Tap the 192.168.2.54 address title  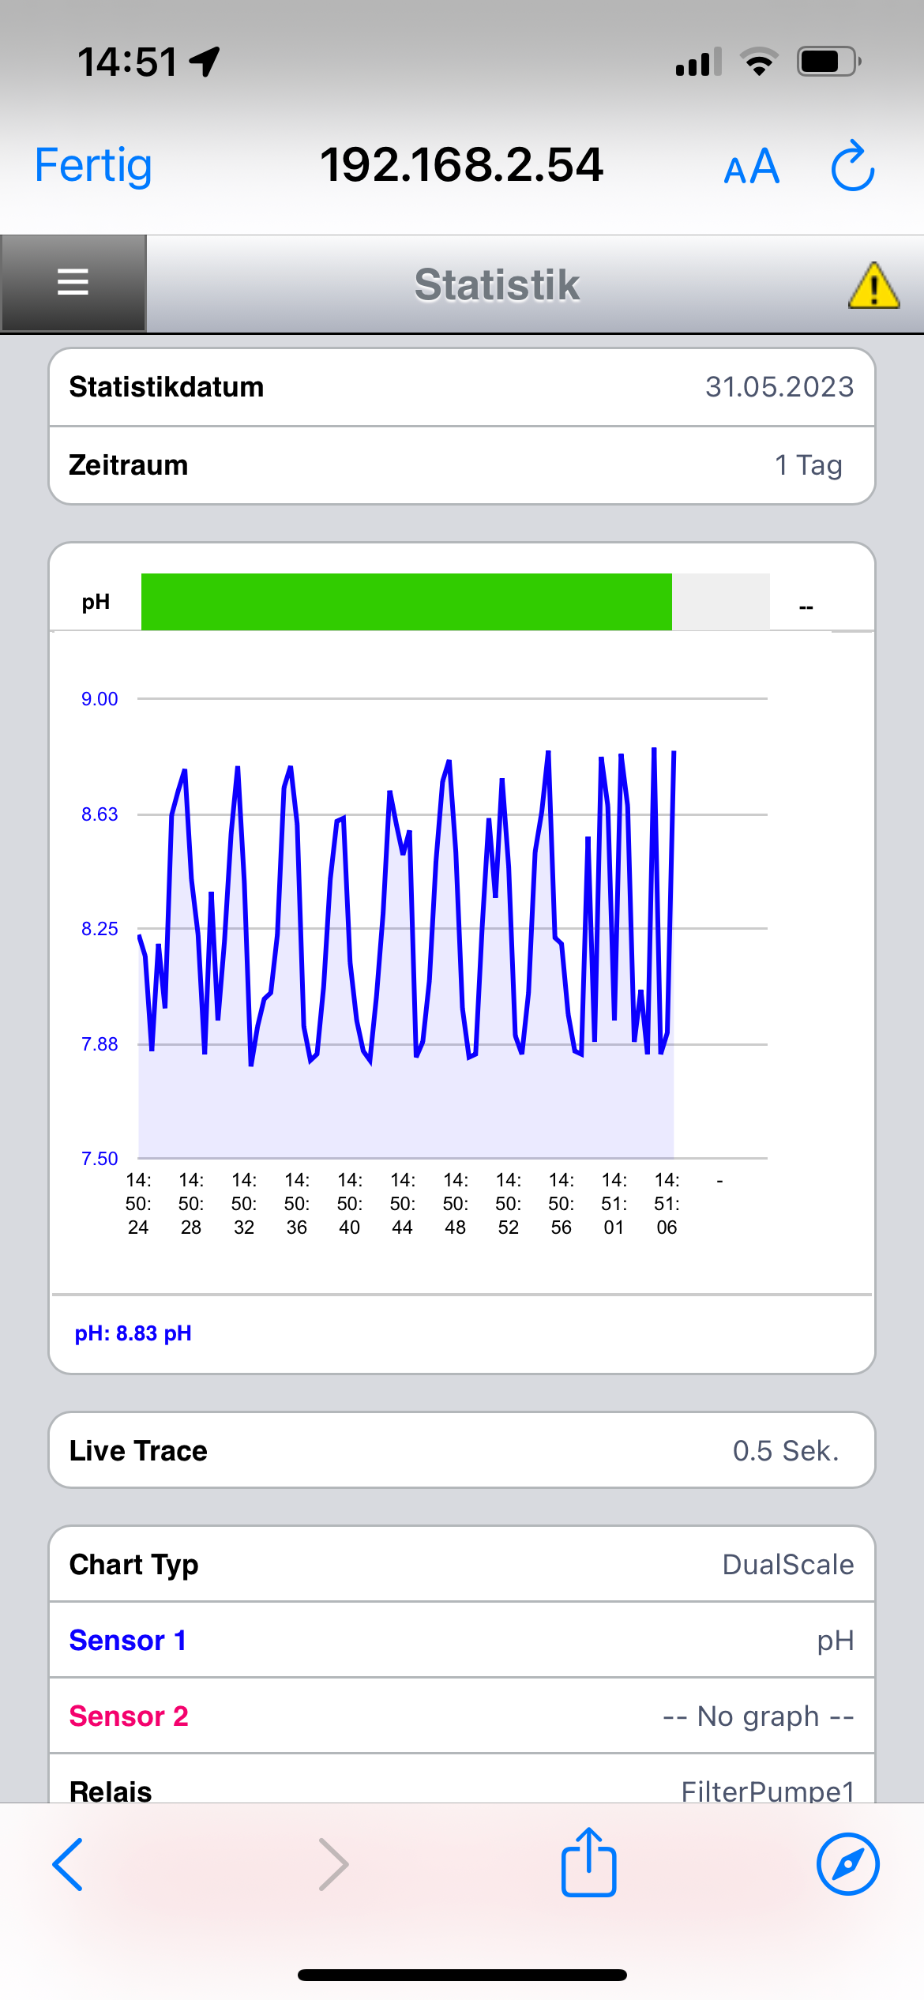click(462, 165)
